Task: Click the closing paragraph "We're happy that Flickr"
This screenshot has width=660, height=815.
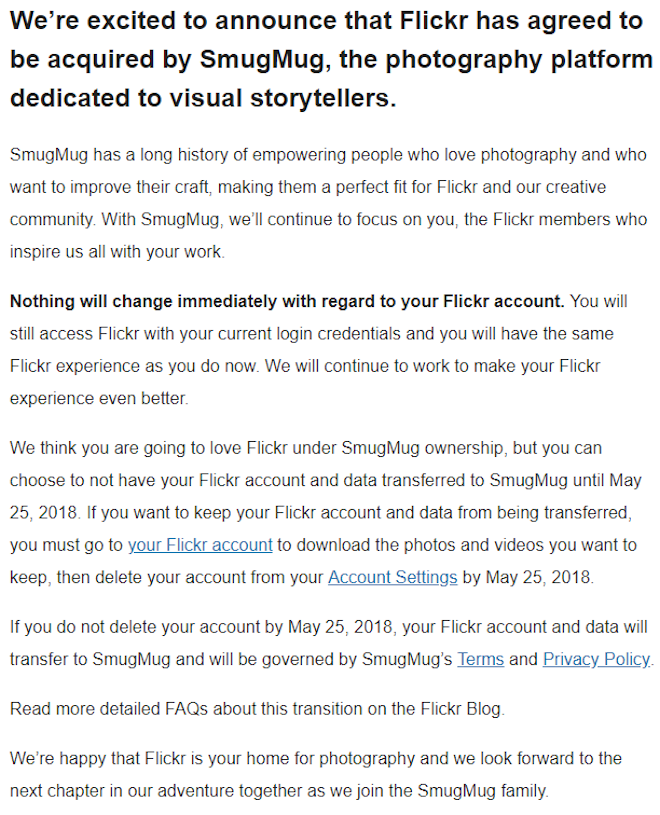Action: tap(315, 774)
